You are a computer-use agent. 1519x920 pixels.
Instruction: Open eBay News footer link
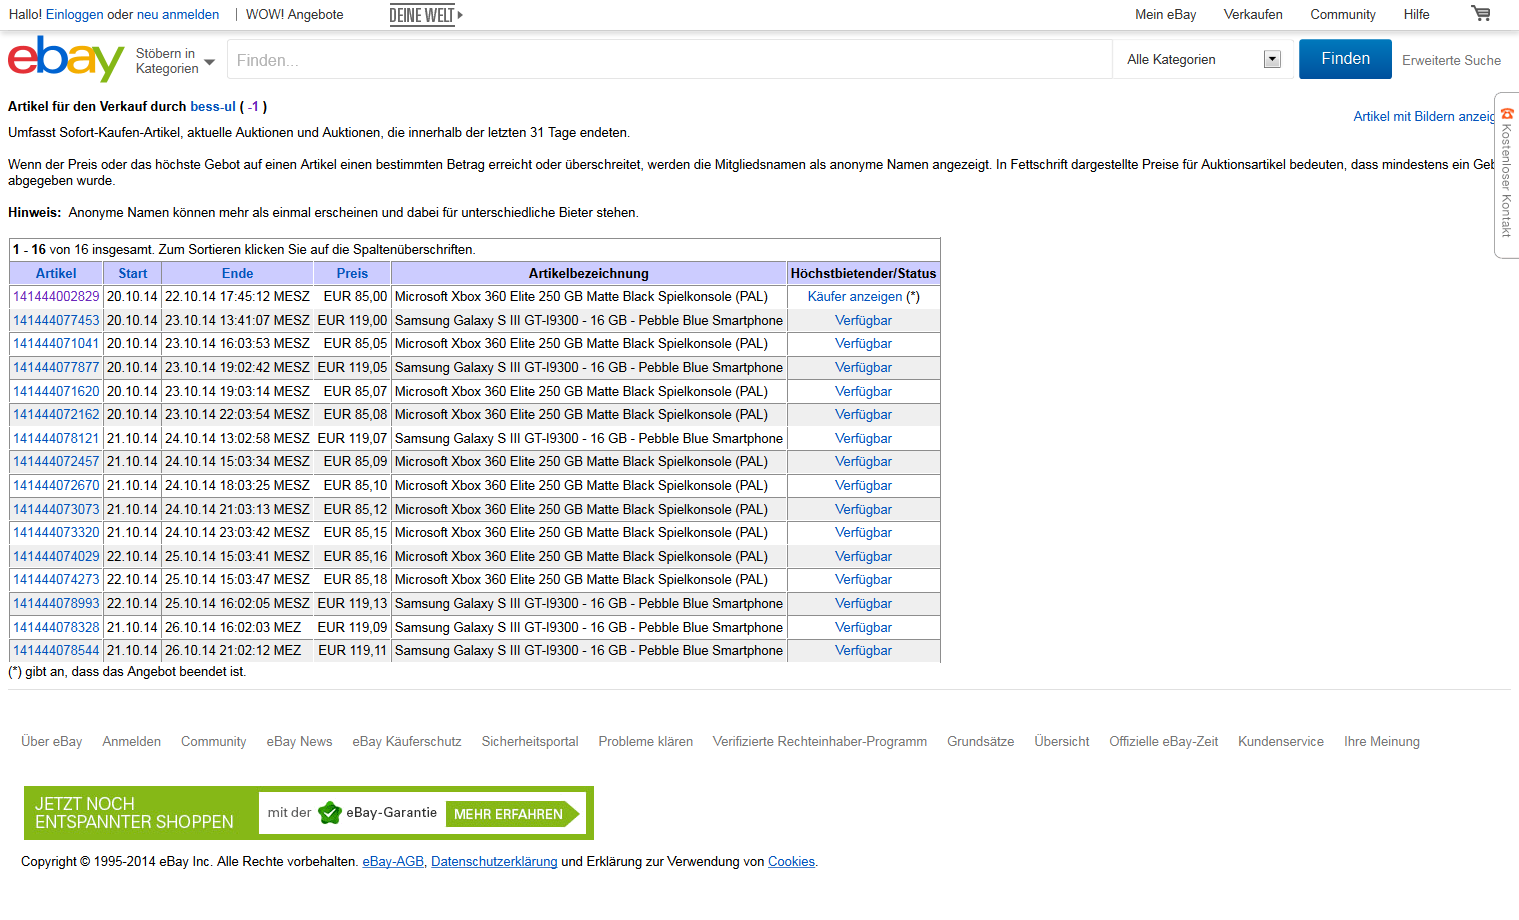coord(299,741)
